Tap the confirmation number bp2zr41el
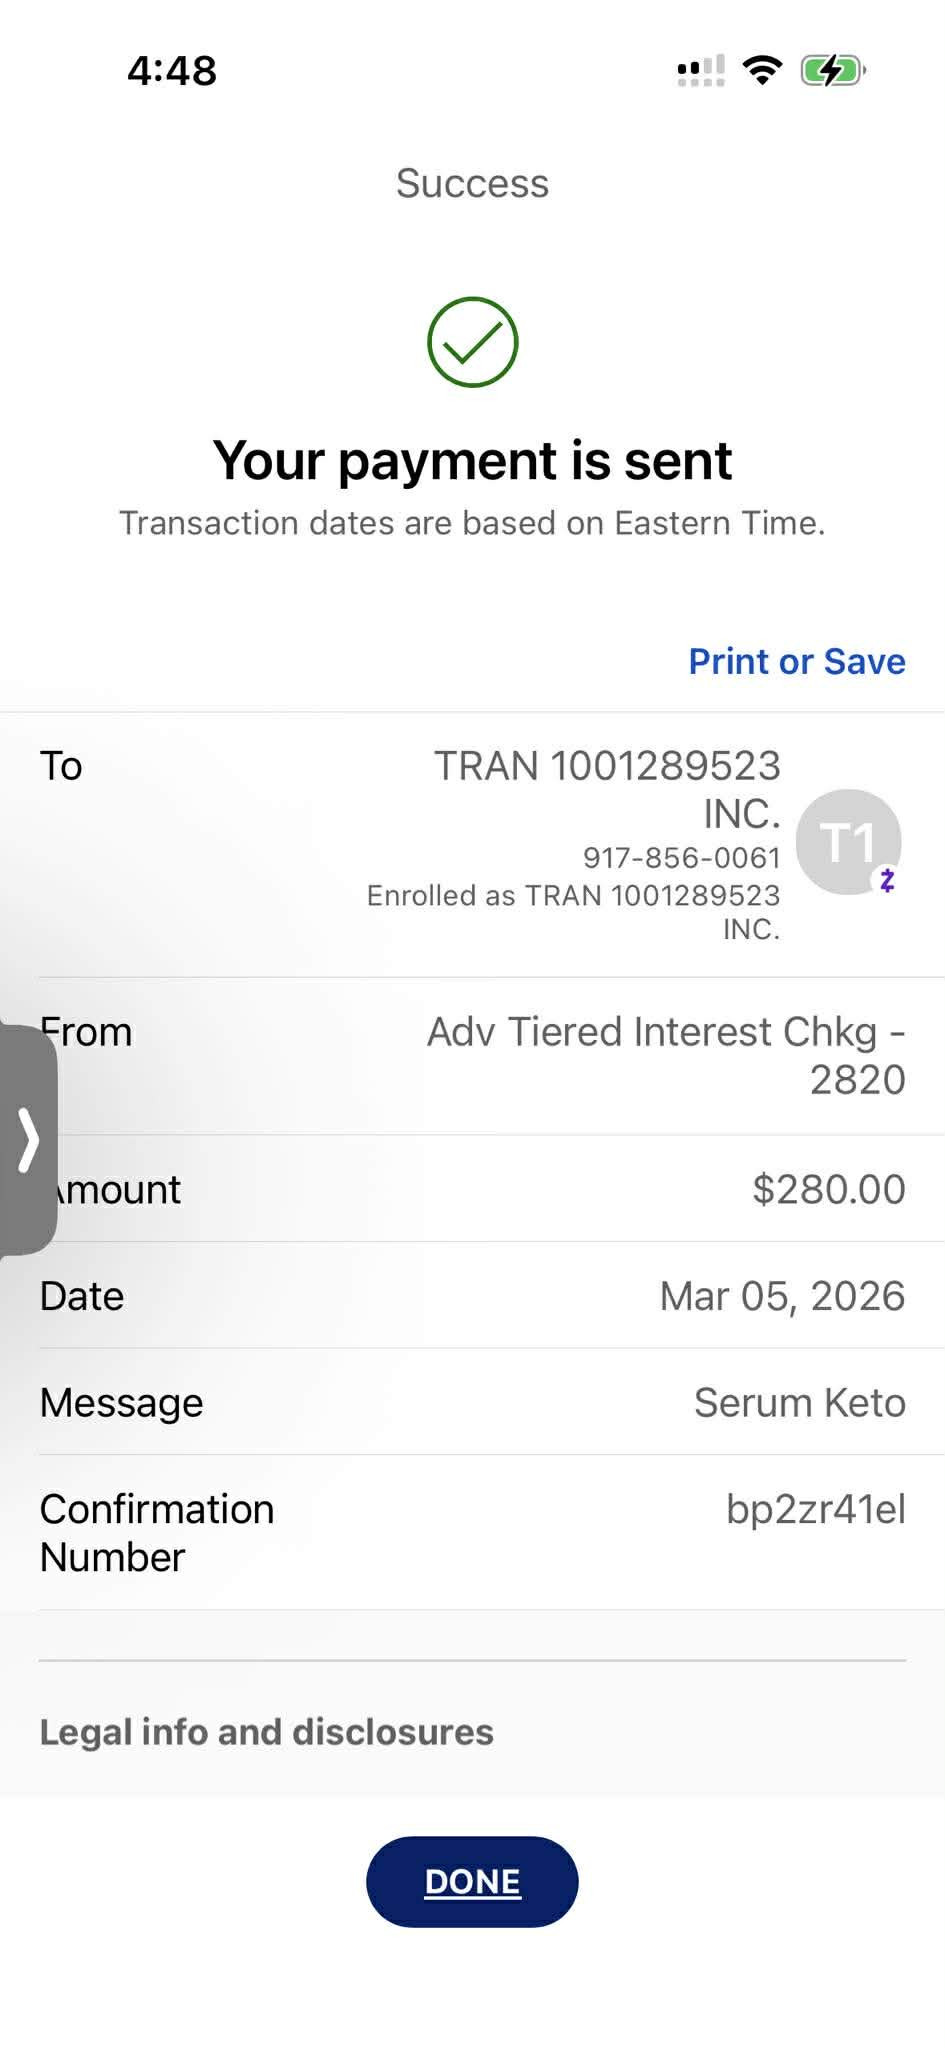945x2048 pixels. coord(815,1509)
